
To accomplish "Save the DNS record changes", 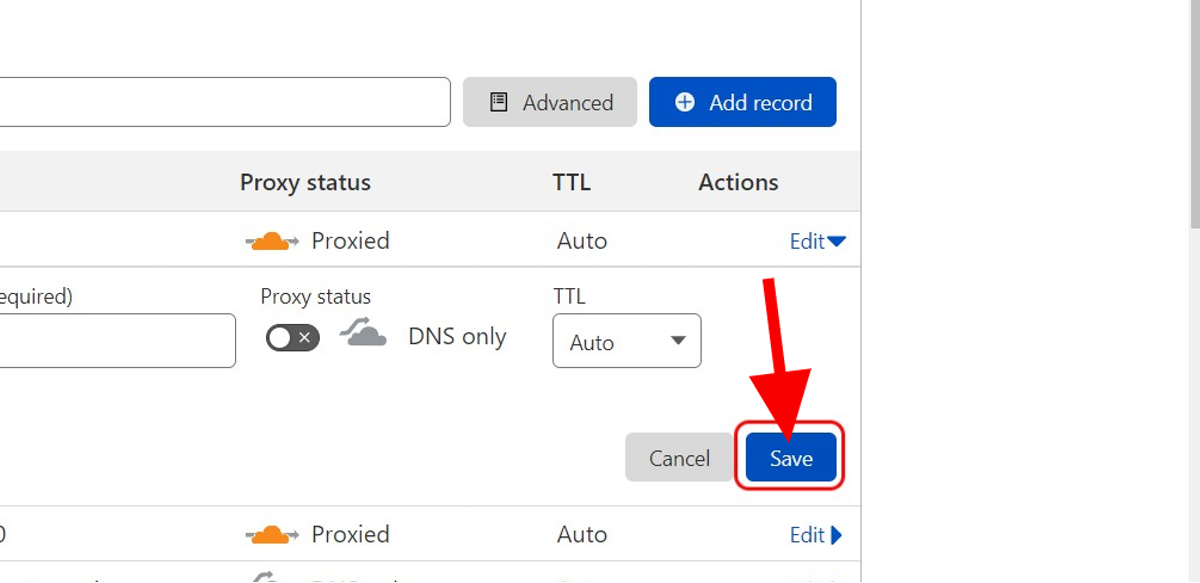I will 790,458.
